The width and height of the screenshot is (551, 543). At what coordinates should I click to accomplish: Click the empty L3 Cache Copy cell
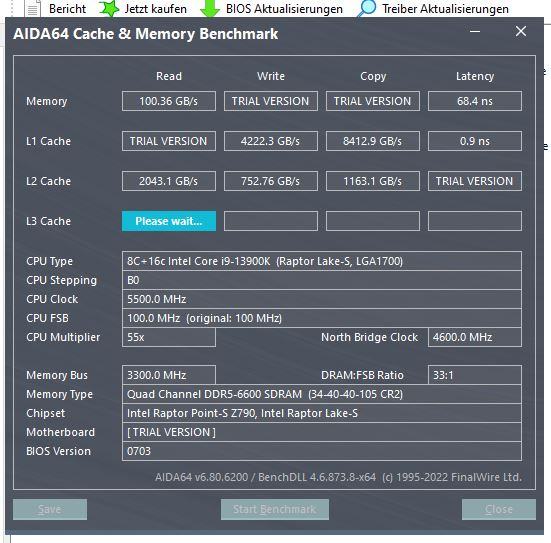373,221
